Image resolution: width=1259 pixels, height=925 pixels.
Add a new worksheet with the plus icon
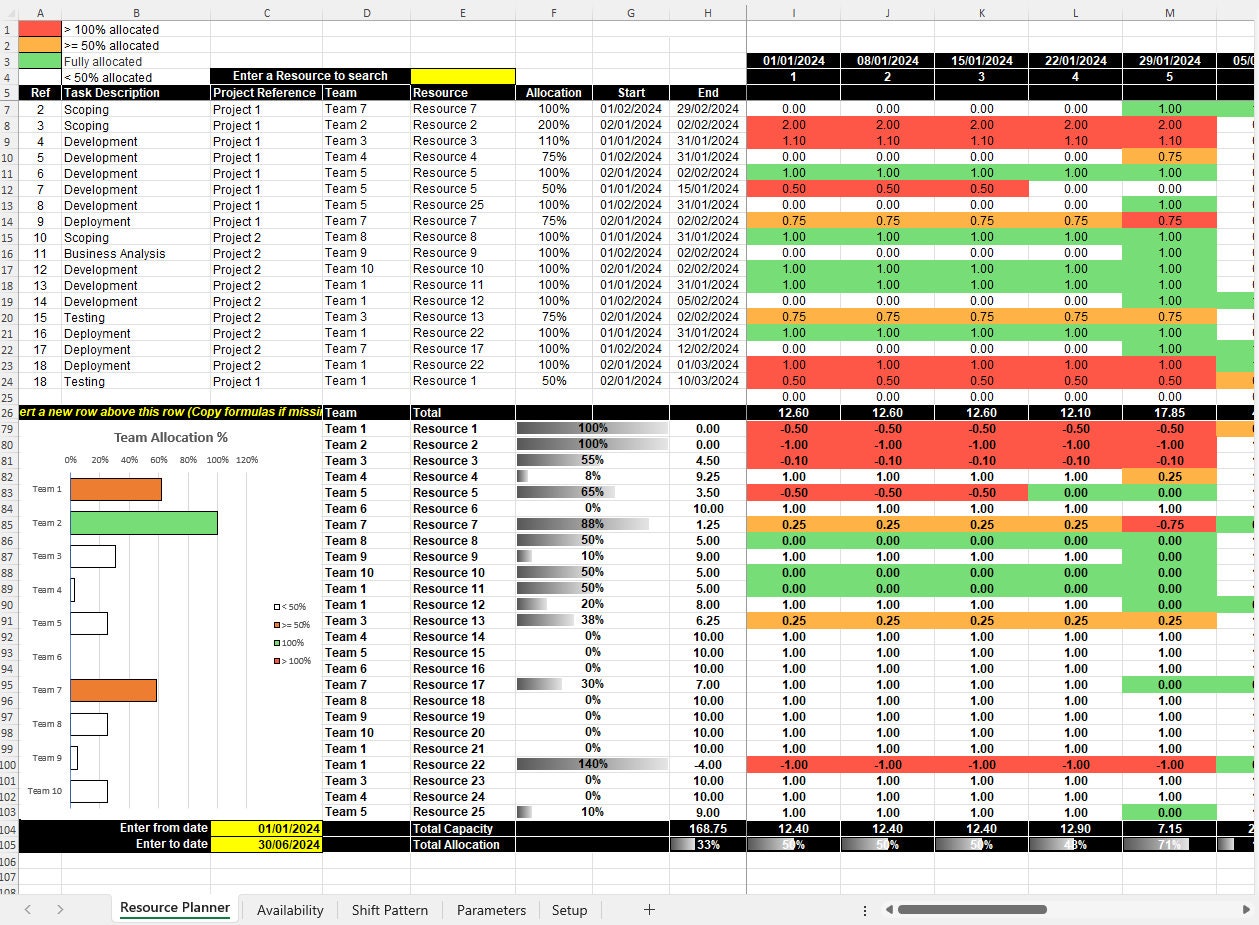(x=649, y=910)
